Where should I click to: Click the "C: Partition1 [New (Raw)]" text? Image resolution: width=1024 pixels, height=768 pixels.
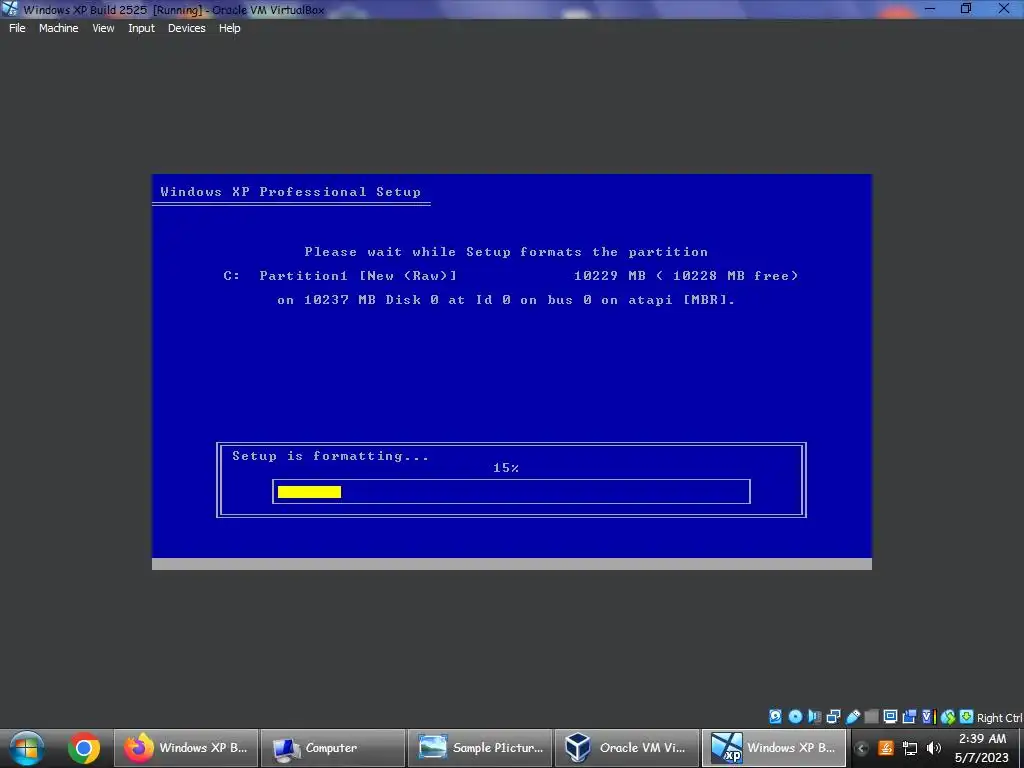click(340, 276)
